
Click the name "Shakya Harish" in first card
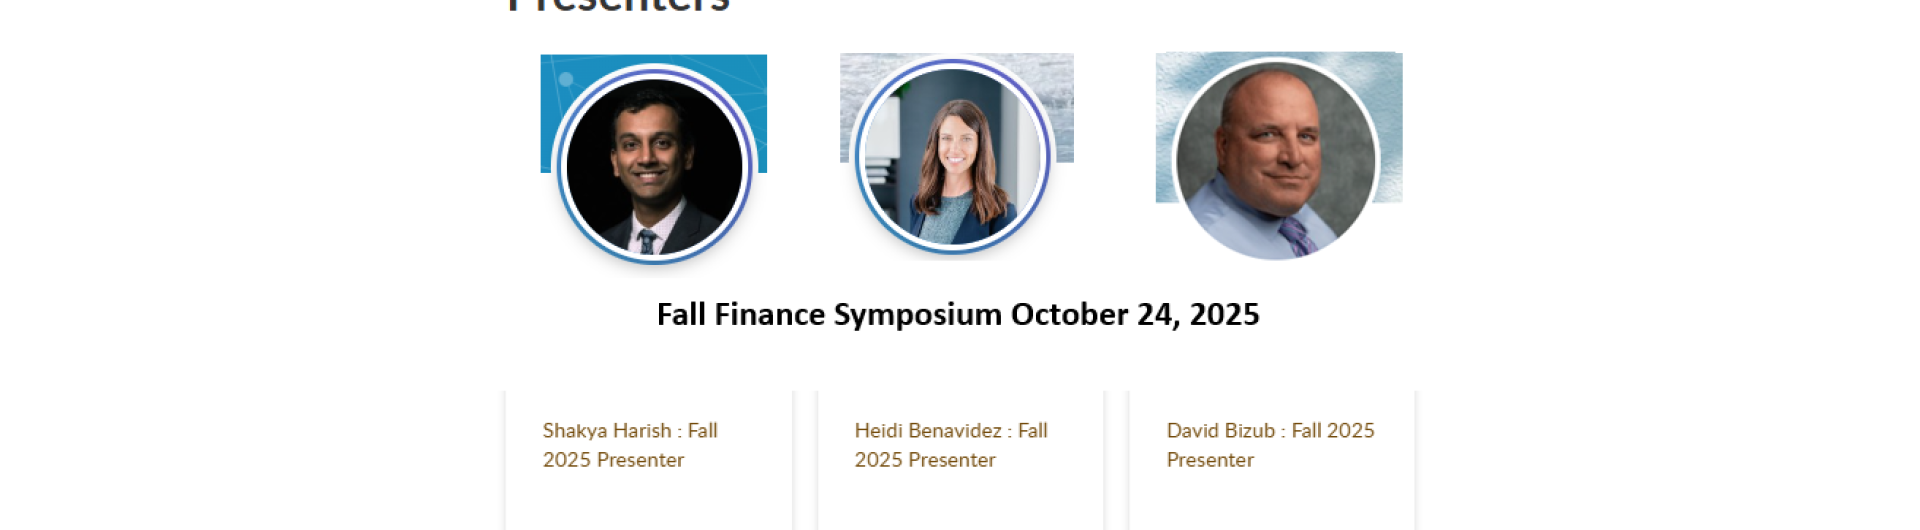[607, 431]
